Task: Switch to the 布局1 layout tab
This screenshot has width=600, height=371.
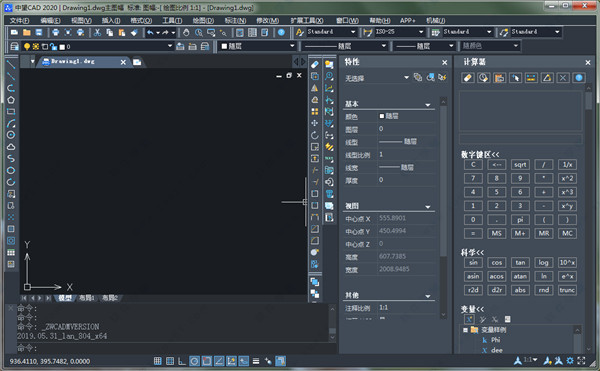Action: click(x=86, y=298)
